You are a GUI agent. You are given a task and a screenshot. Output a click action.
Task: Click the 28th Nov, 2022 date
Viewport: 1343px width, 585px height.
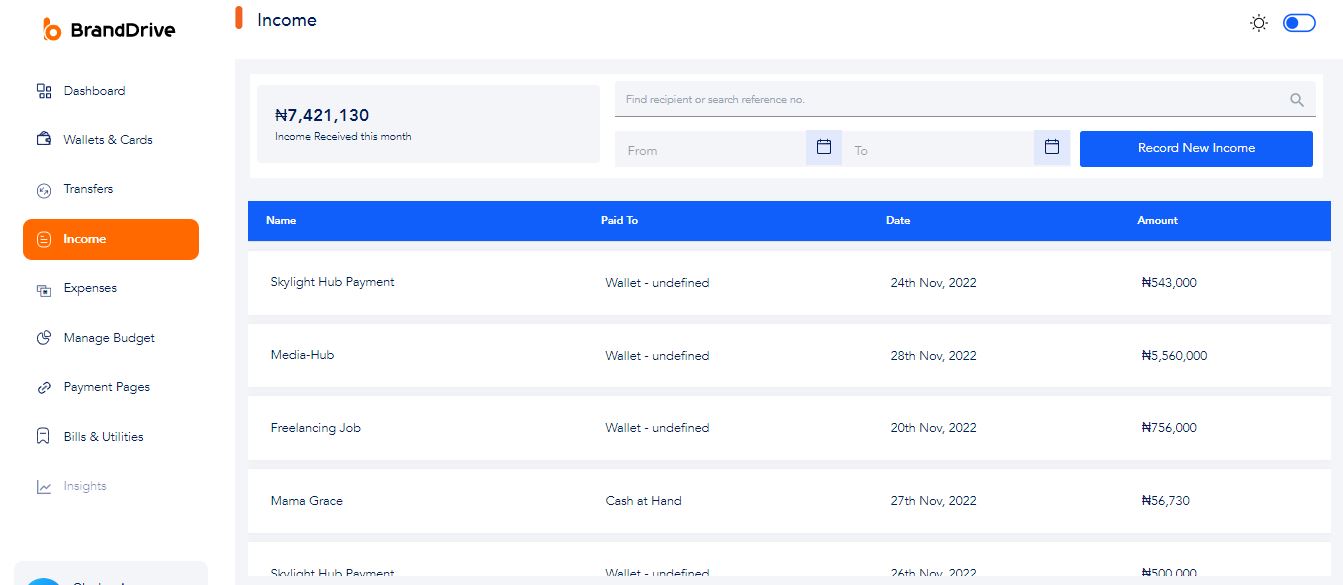point(933,356)
